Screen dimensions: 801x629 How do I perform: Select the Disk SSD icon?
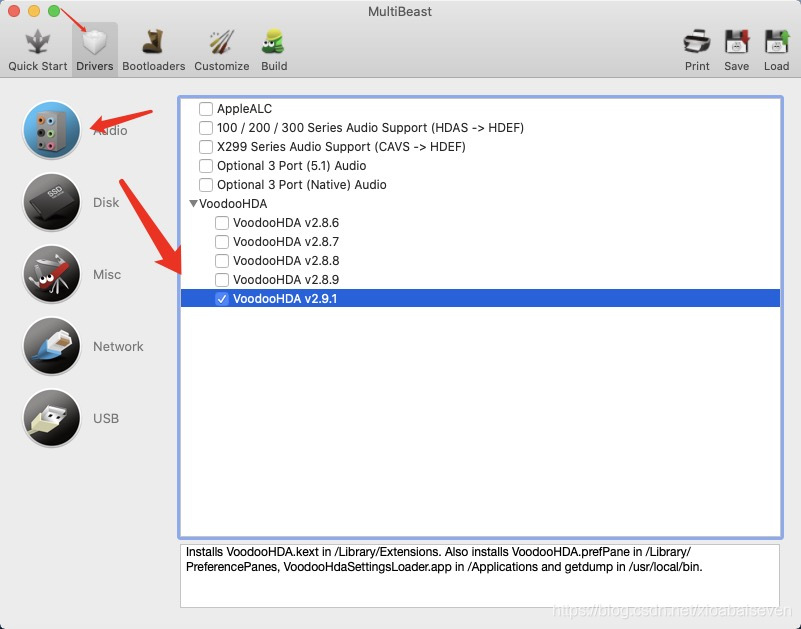point(52,202)
